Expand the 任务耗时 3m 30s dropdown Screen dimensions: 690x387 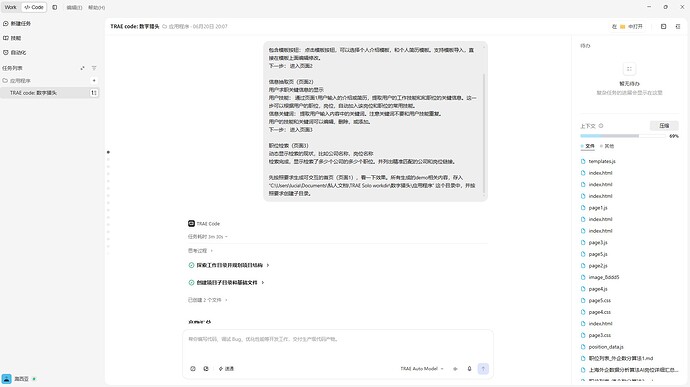[x=208, y=237]
